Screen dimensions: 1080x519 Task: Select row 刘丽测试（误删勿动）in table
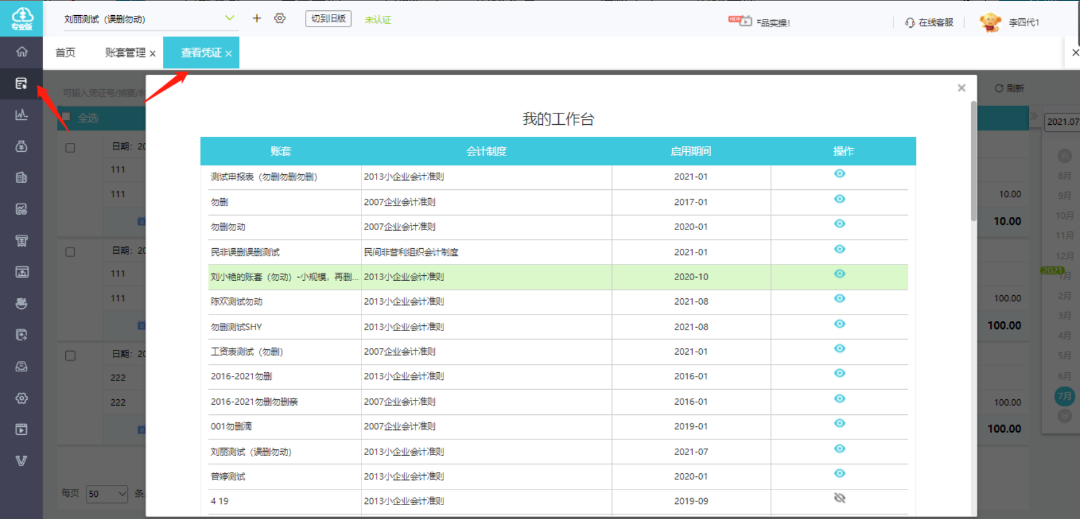[x=558, y=452]
